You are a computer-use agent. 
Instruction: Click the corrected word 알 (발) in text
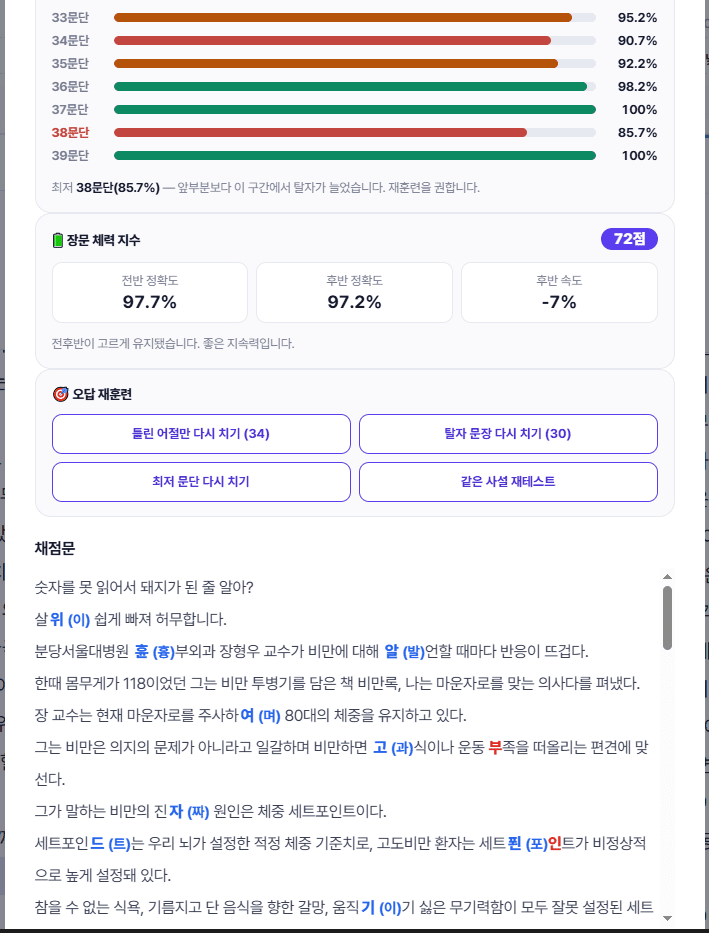tap(404, 652)
